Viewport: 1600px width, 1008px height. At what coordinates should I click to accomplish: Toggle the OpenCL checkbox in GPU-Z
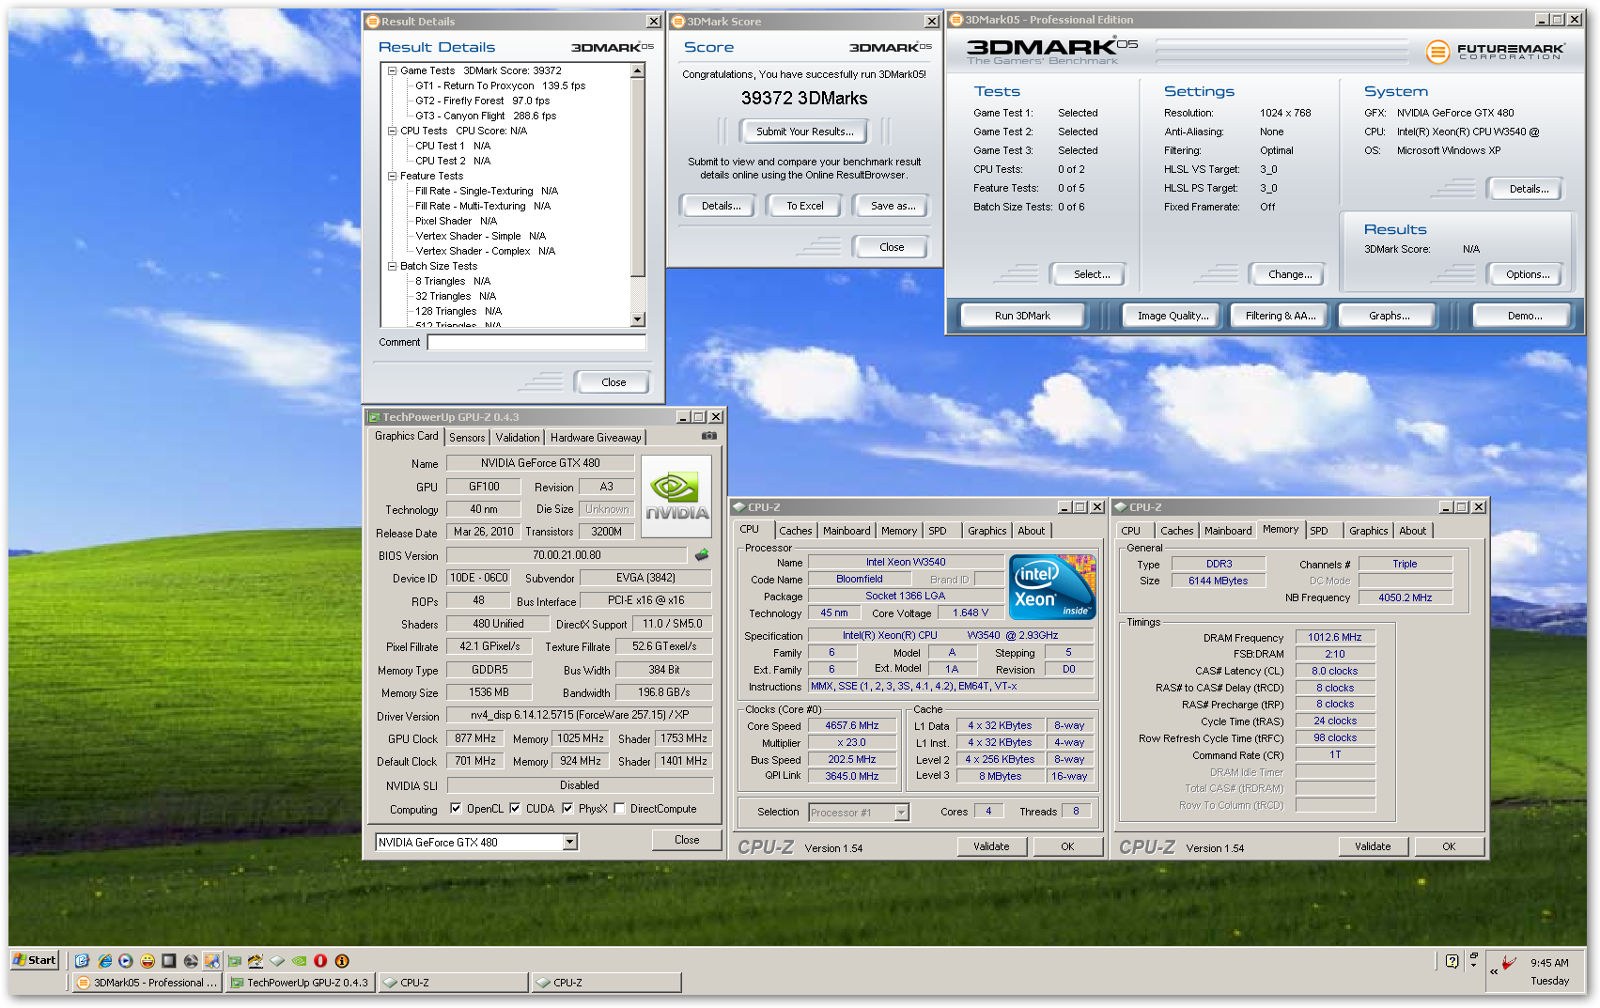click(x=456, y=809)
